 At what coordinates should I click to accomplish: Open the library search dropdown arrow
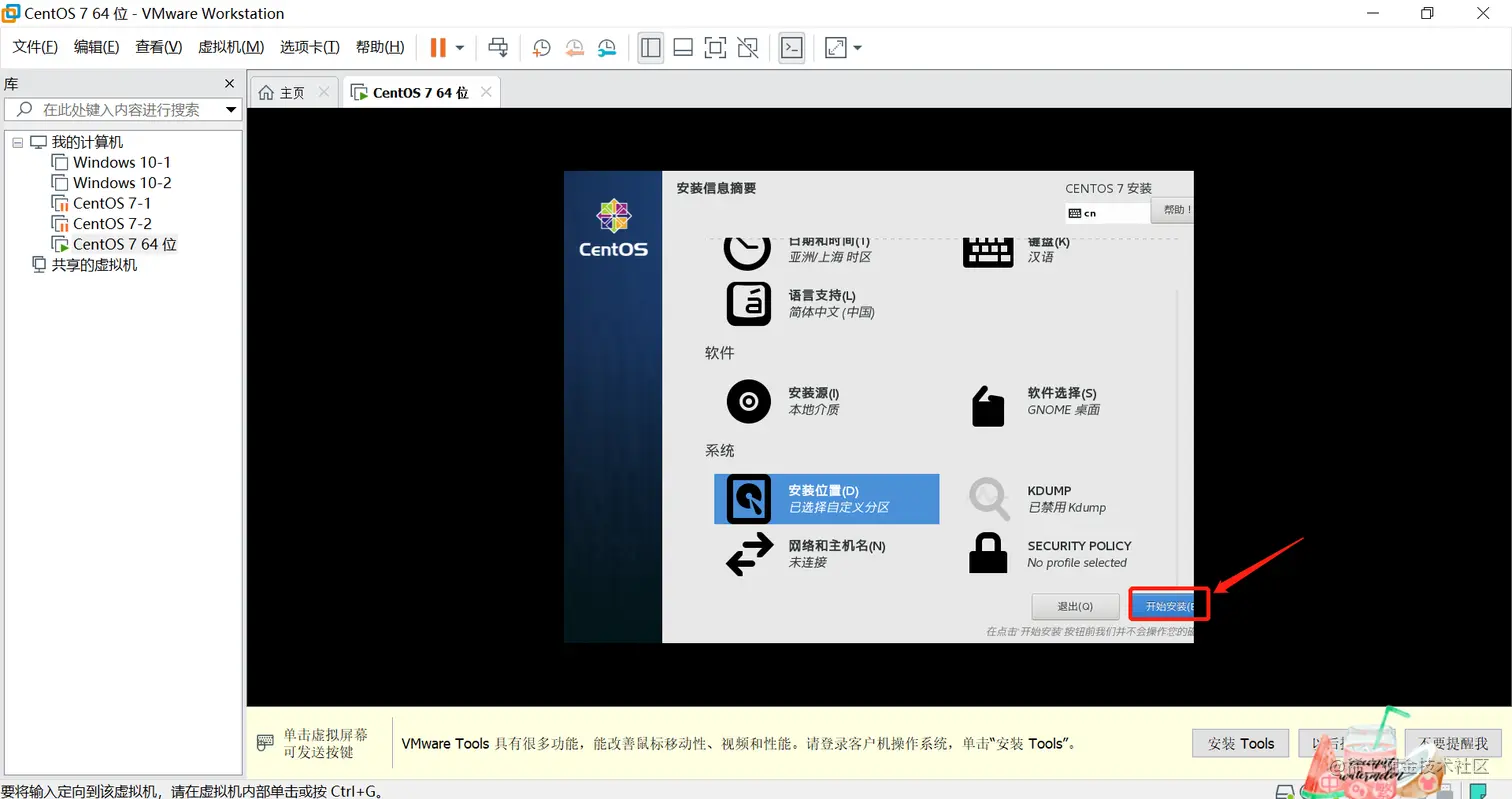[x=231, y=110]
